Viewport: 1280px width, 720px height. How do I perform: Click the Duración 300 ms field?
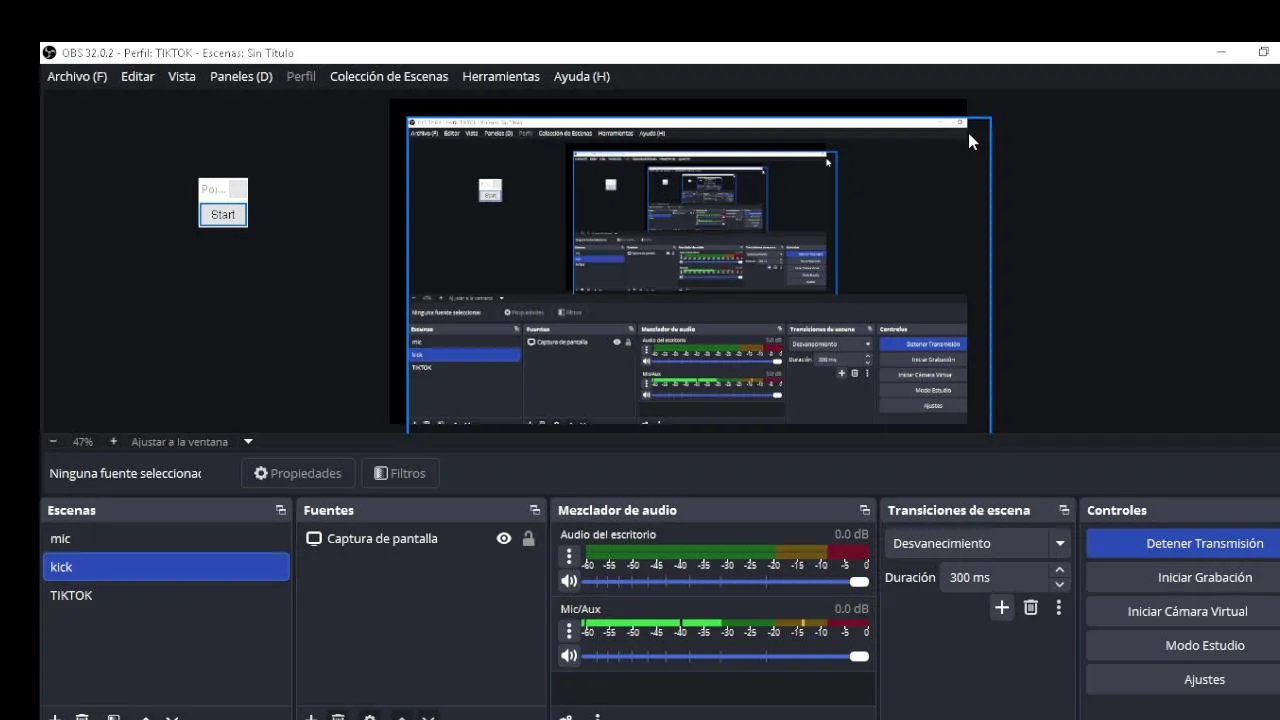994,577
